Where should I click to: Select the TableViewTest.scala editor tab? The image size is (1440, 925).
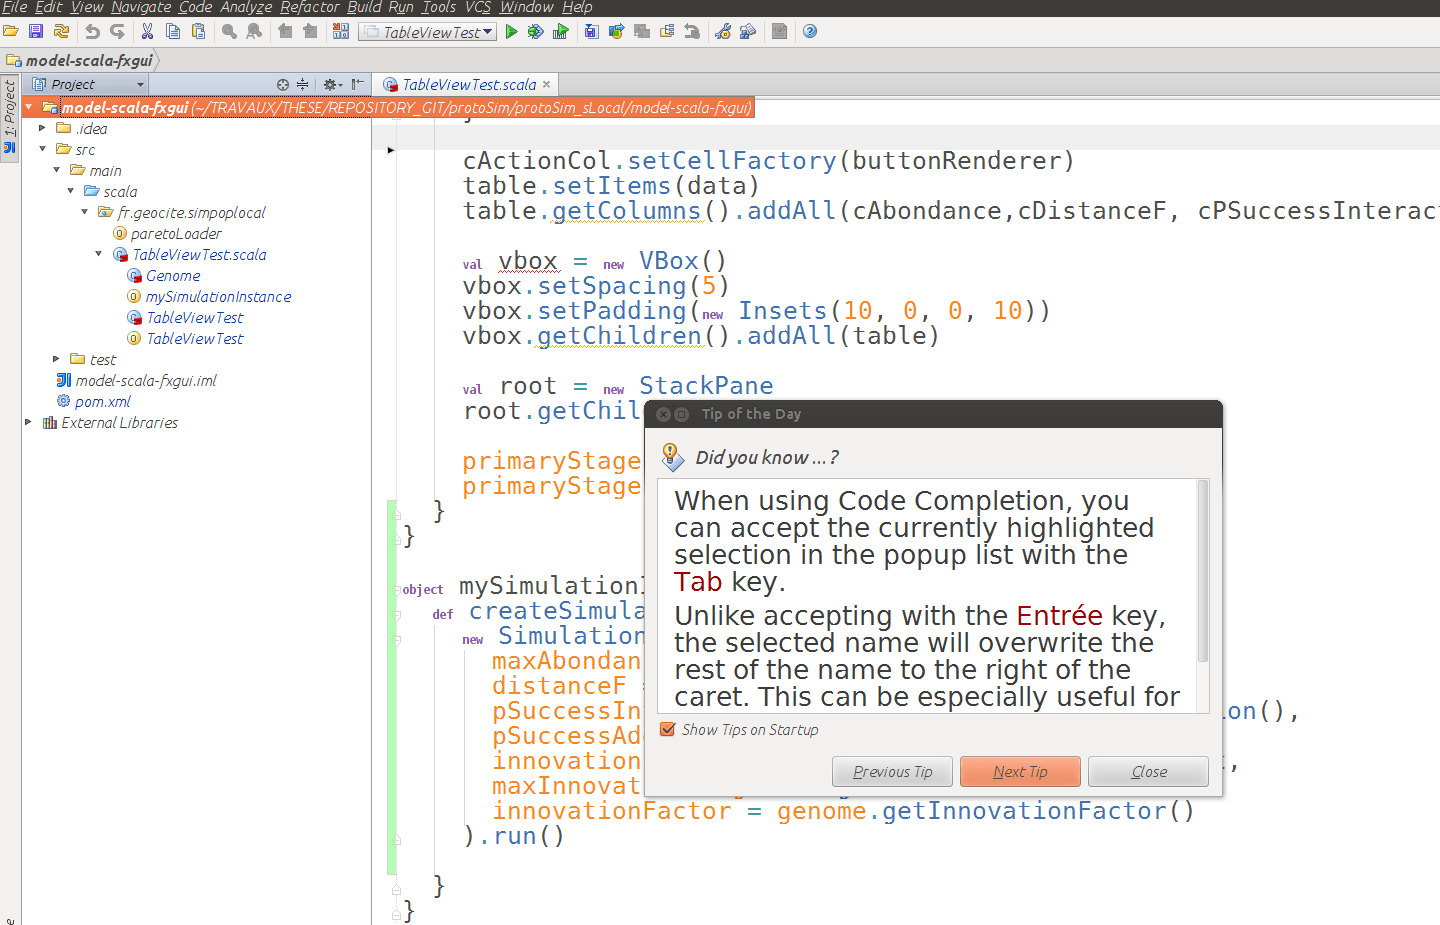pos(468,85)
